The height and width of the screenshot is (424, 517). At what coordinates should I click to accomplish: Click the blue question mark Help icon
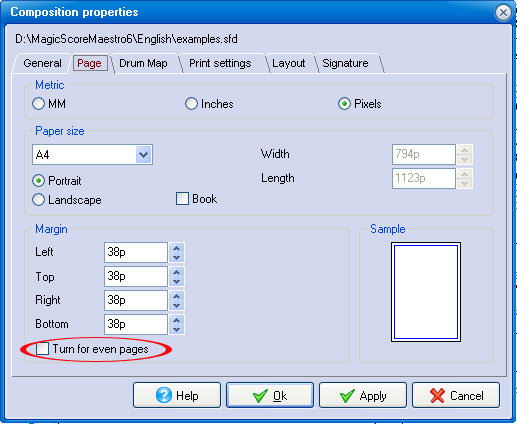(x=164, y=396)
